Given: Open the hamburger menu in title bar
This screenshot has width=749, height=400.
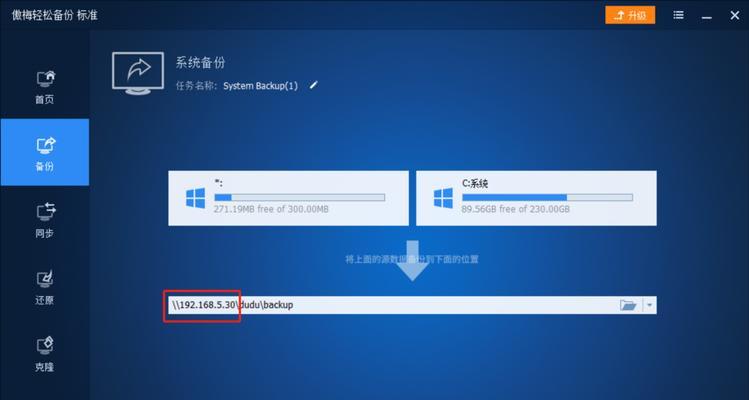Looking at the screenshot, I should [x=678, y=15].
